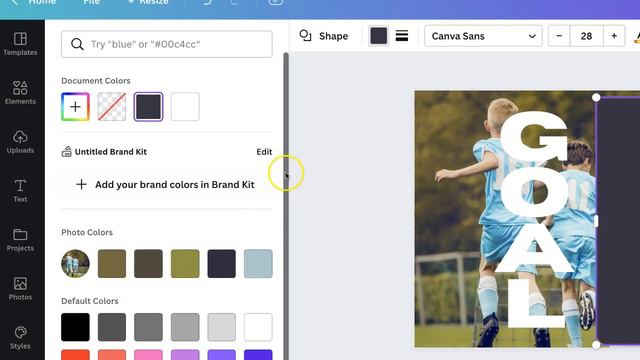Viewport: 640px width, 360px height.
Task: Click the search magnifier icon
Action: click(x=77, y=44)
